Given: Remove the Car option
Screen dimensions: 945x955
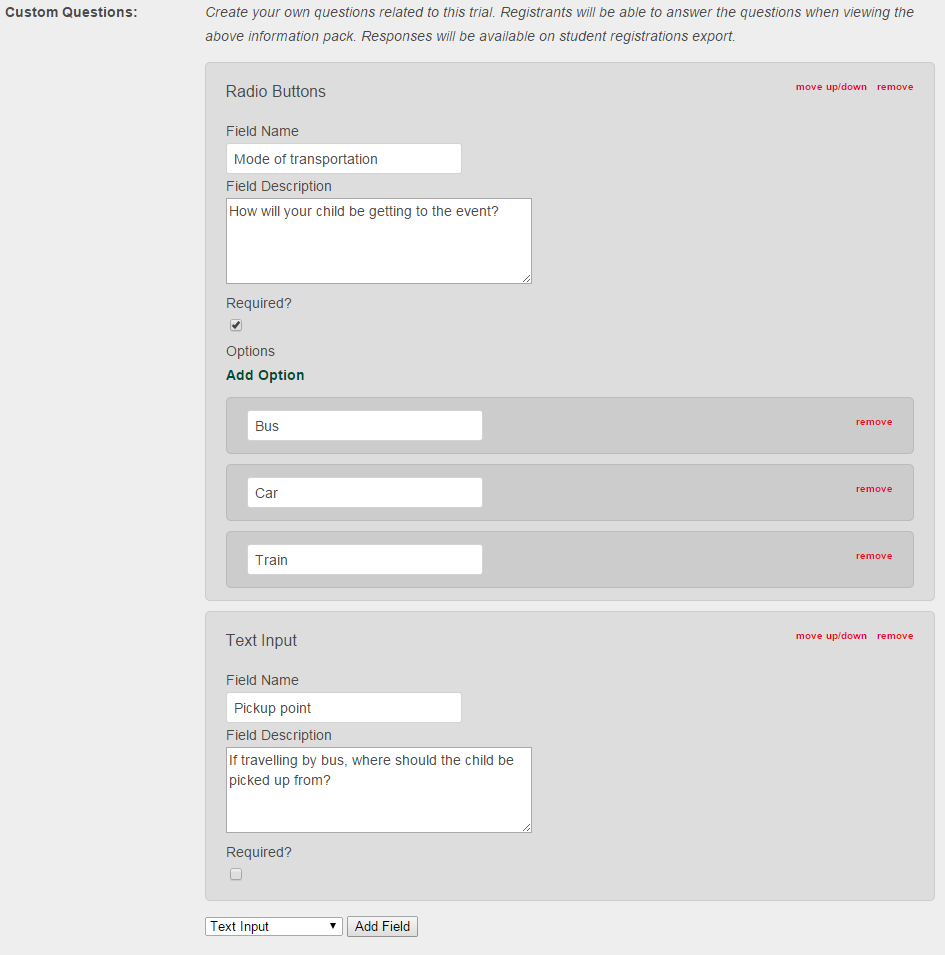Looking at the screenshot, I should [874, 489].
